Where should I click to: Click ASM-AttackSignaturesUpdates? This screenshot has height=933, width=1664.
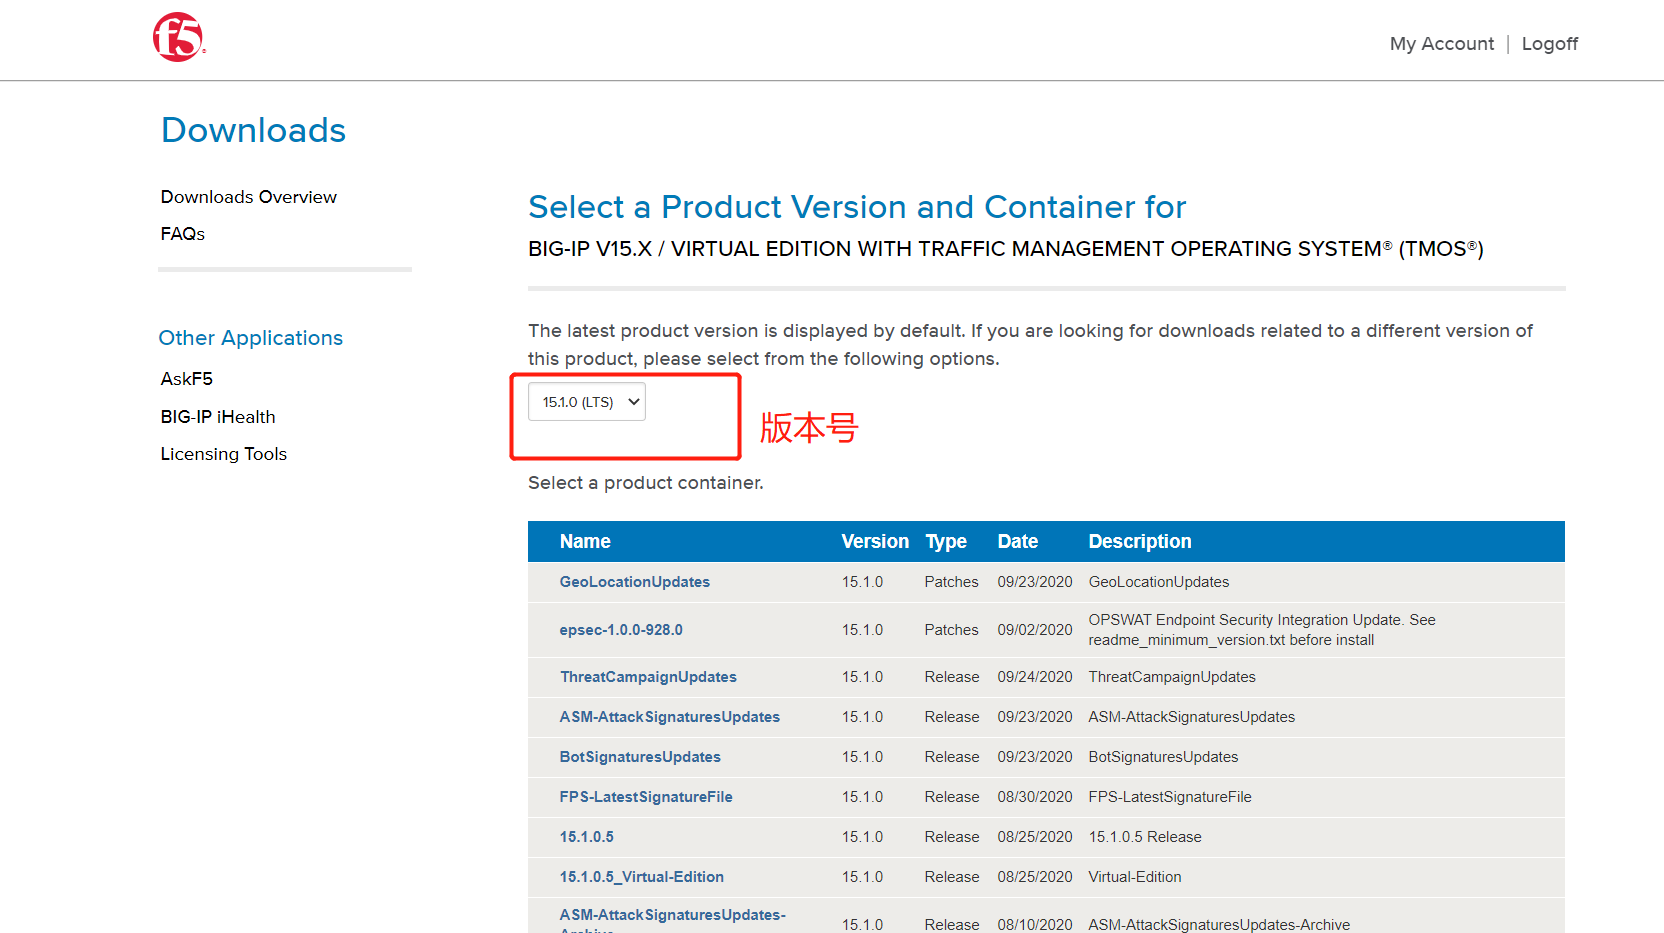(669, 717)
